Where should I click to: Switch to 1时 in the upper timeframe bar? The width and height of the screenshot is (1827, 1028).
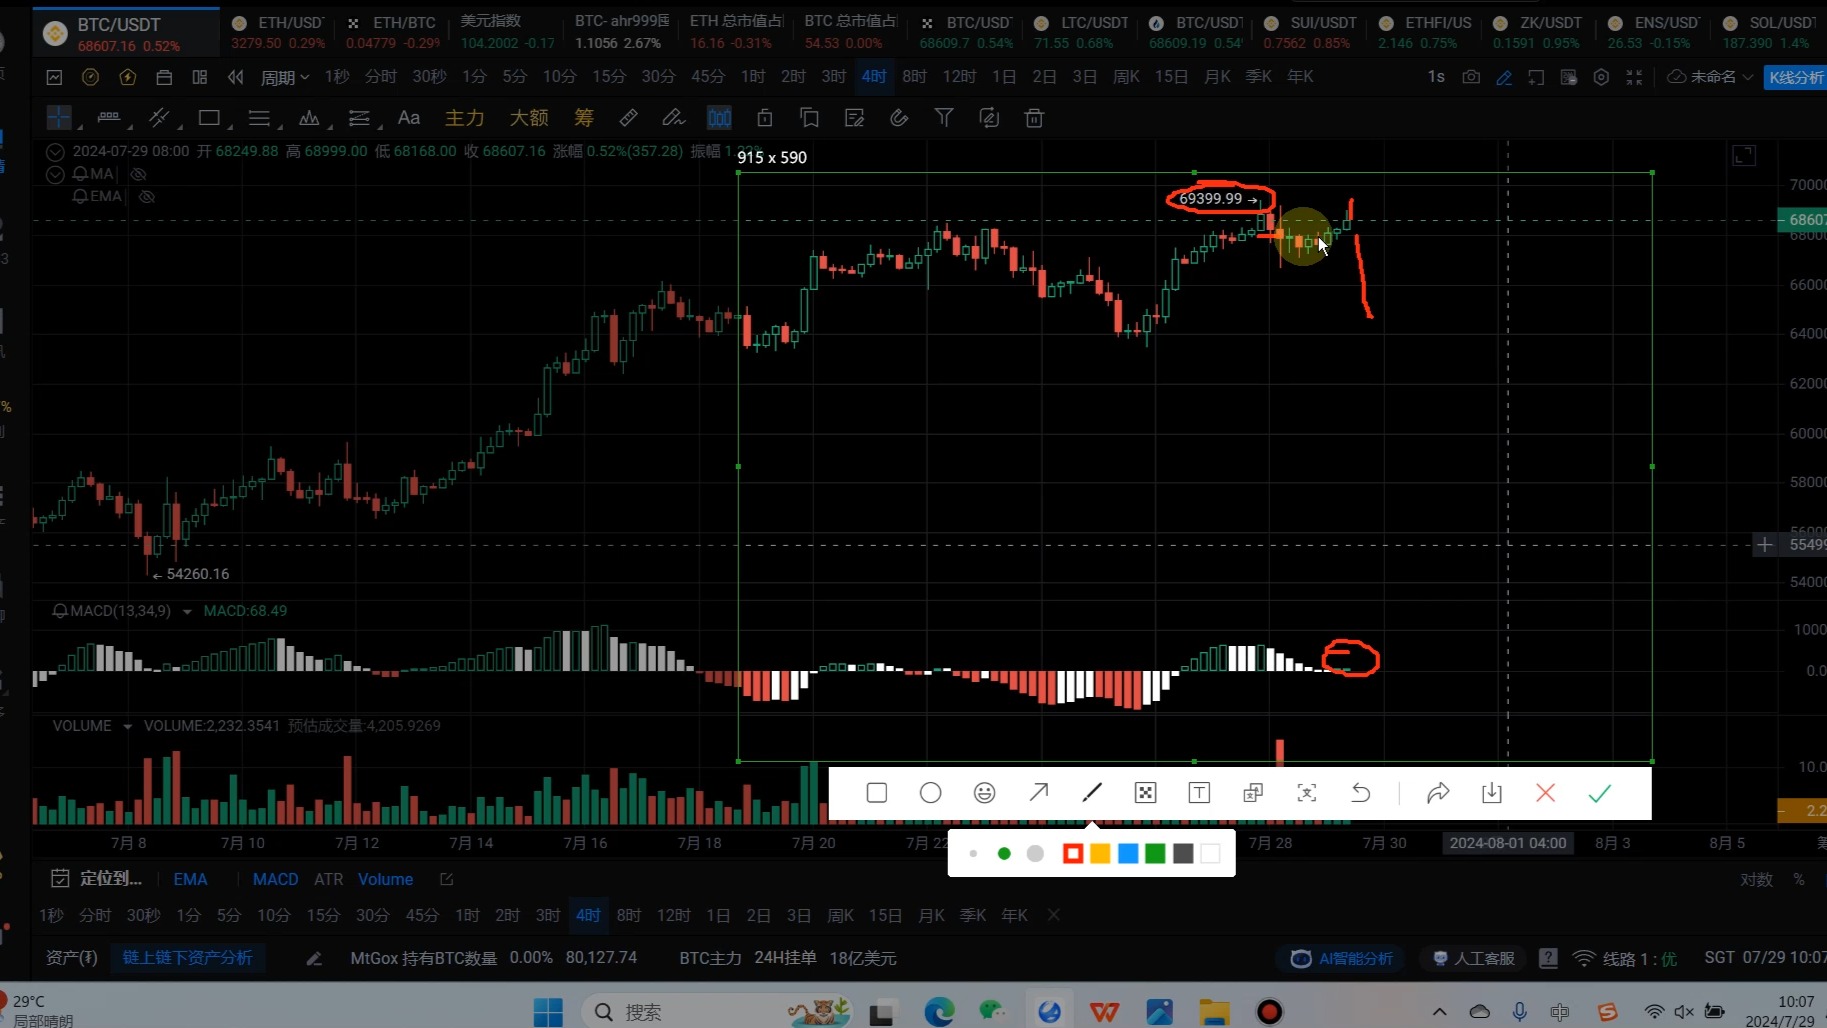753,77
